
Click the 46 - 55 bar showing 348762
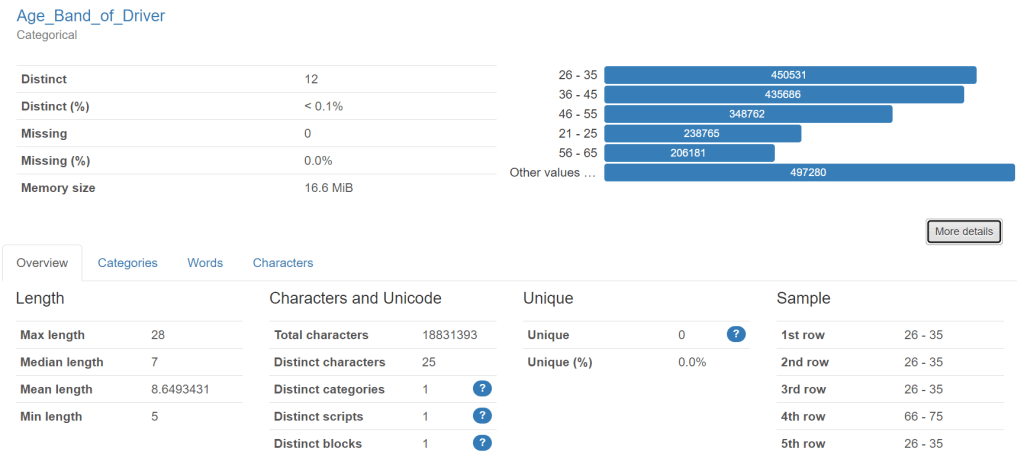747,114
